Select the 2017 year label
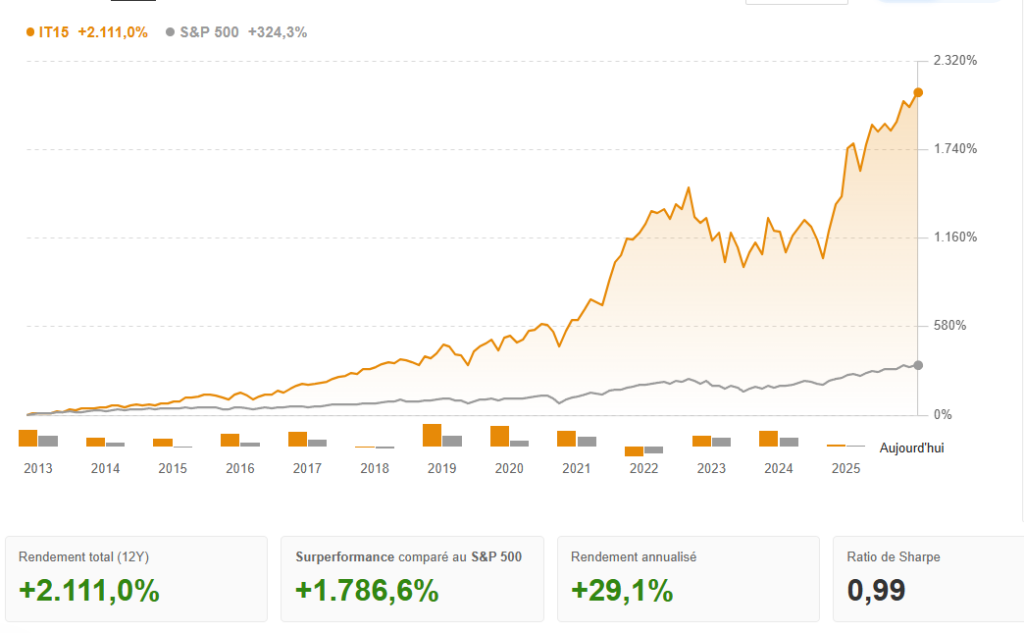1024x633 pixels. (x=307, y=468)
